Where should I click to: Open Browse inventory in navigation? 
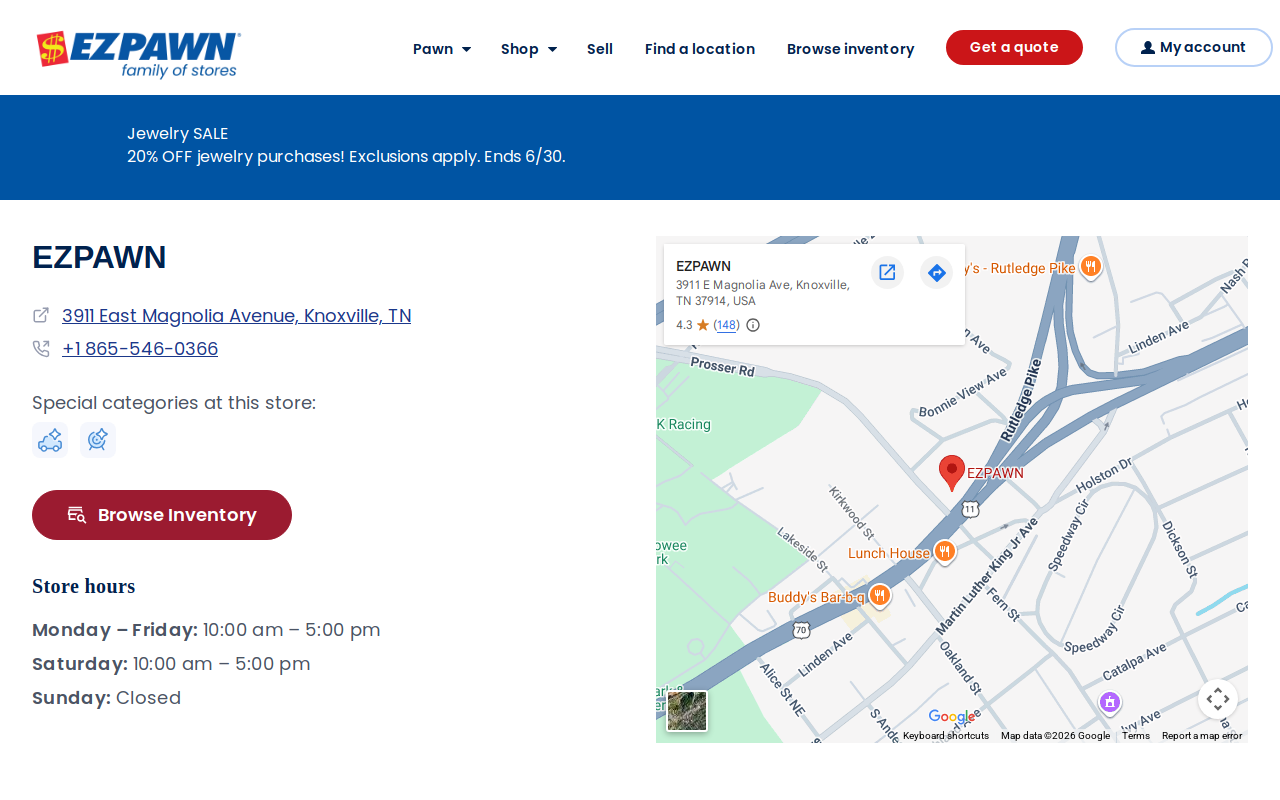850,49
